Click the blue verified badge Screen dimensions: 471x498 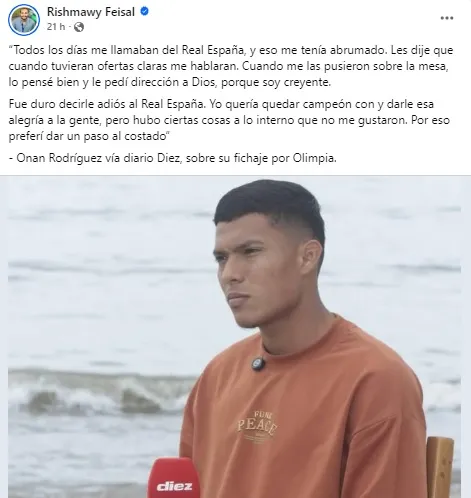click(x=144, y=12)
